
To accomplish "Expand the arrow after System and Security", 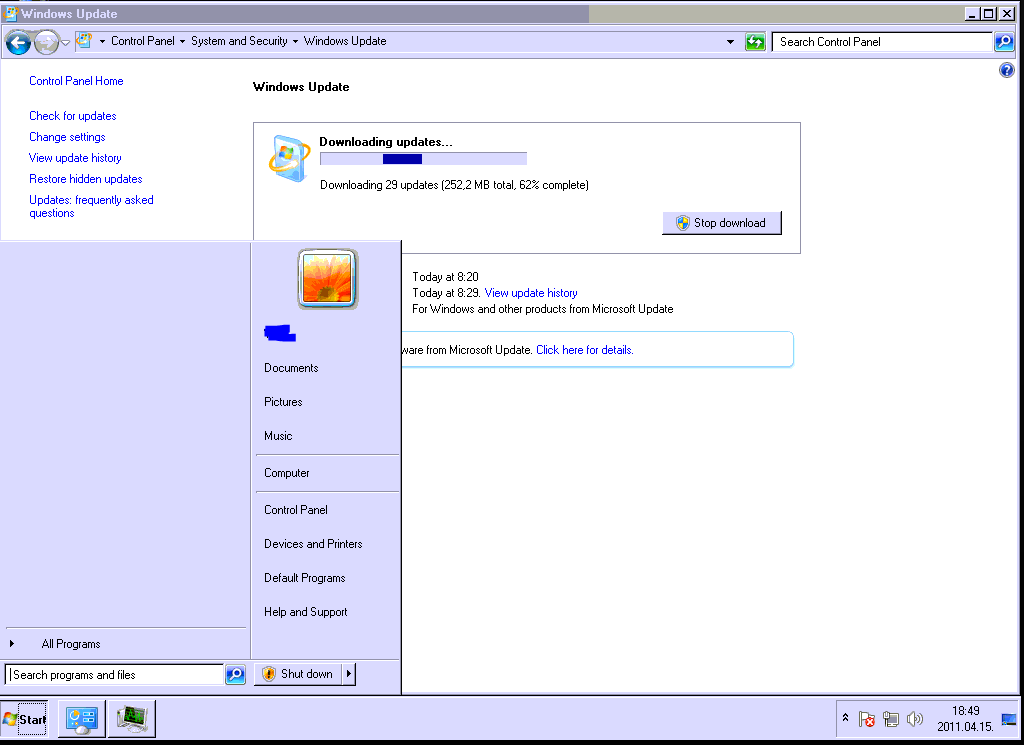I will (x=295, y=41).
